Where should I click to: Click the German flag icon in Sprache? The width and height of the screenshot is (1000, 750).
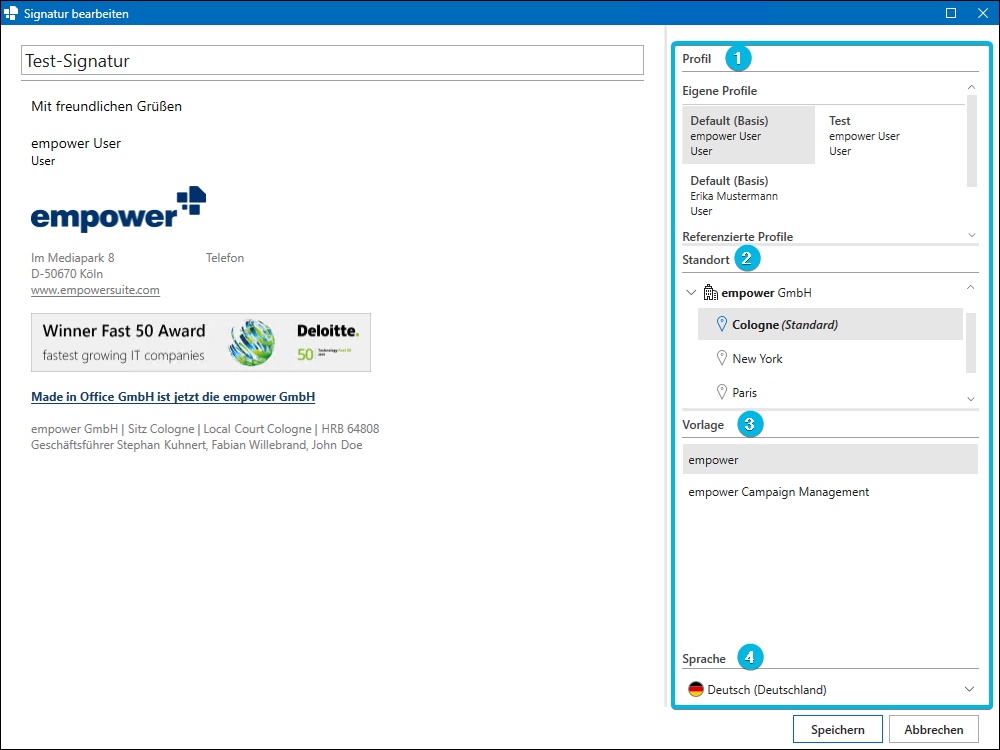tap(696, 689)
